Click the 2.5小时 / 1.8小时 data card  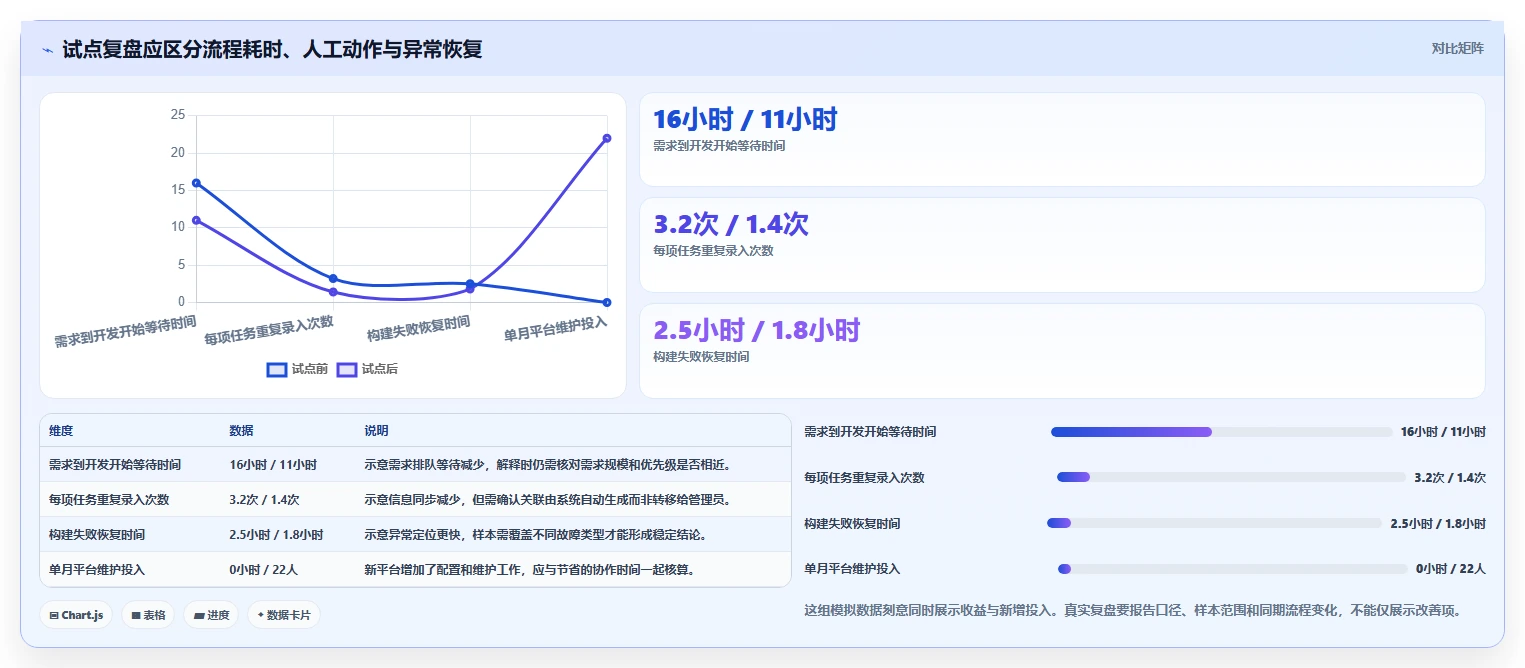point(1062,351)
